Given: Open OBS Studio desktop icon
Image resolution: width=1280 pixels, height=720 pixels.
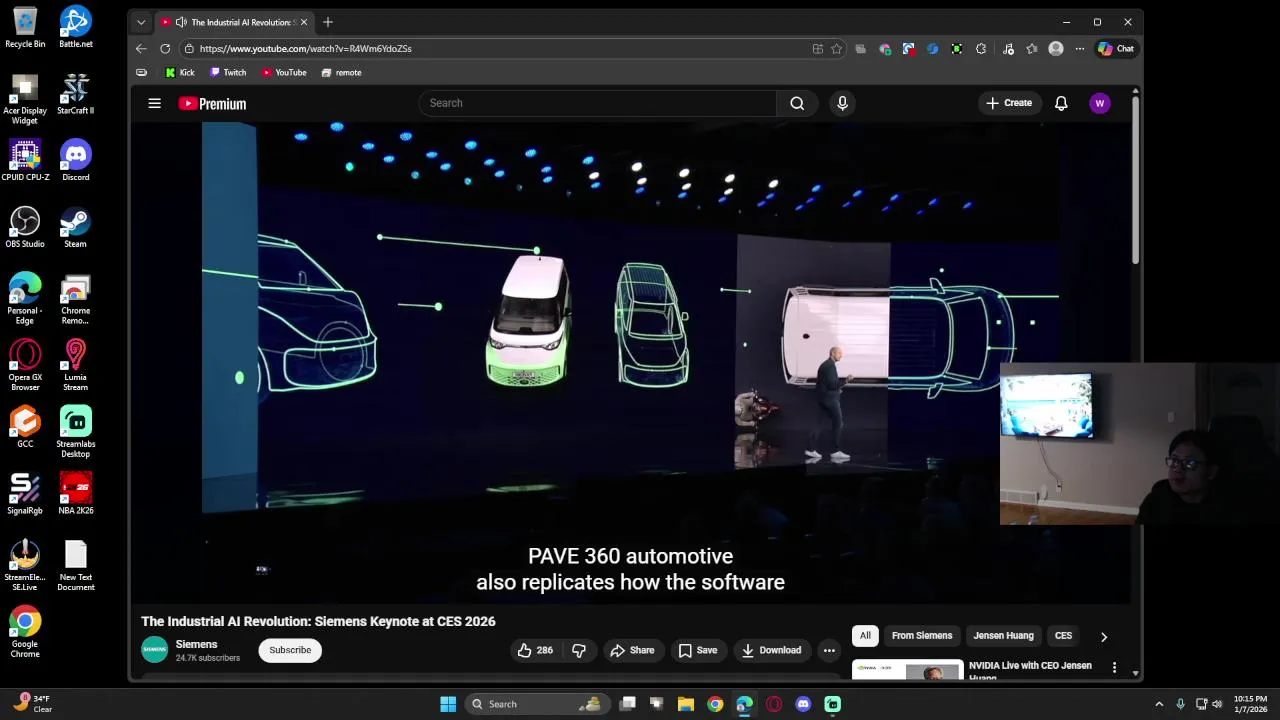Looking at the screenshot, I should pos(25,227).
